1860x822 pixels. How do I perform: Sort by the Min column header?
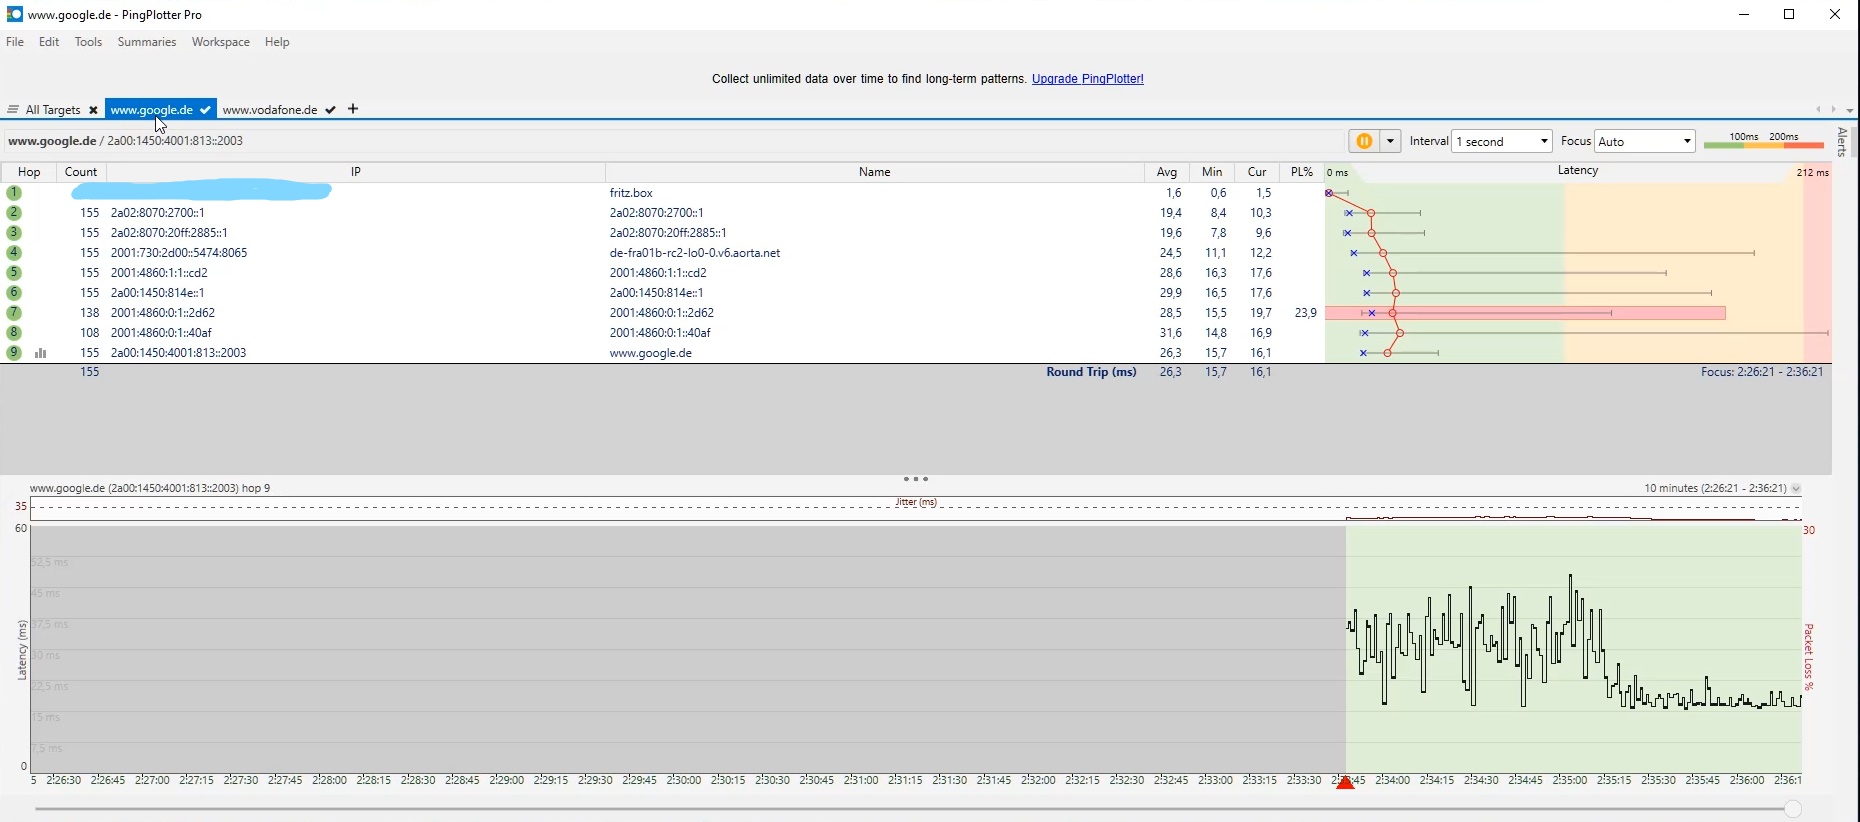[1212, 172]
